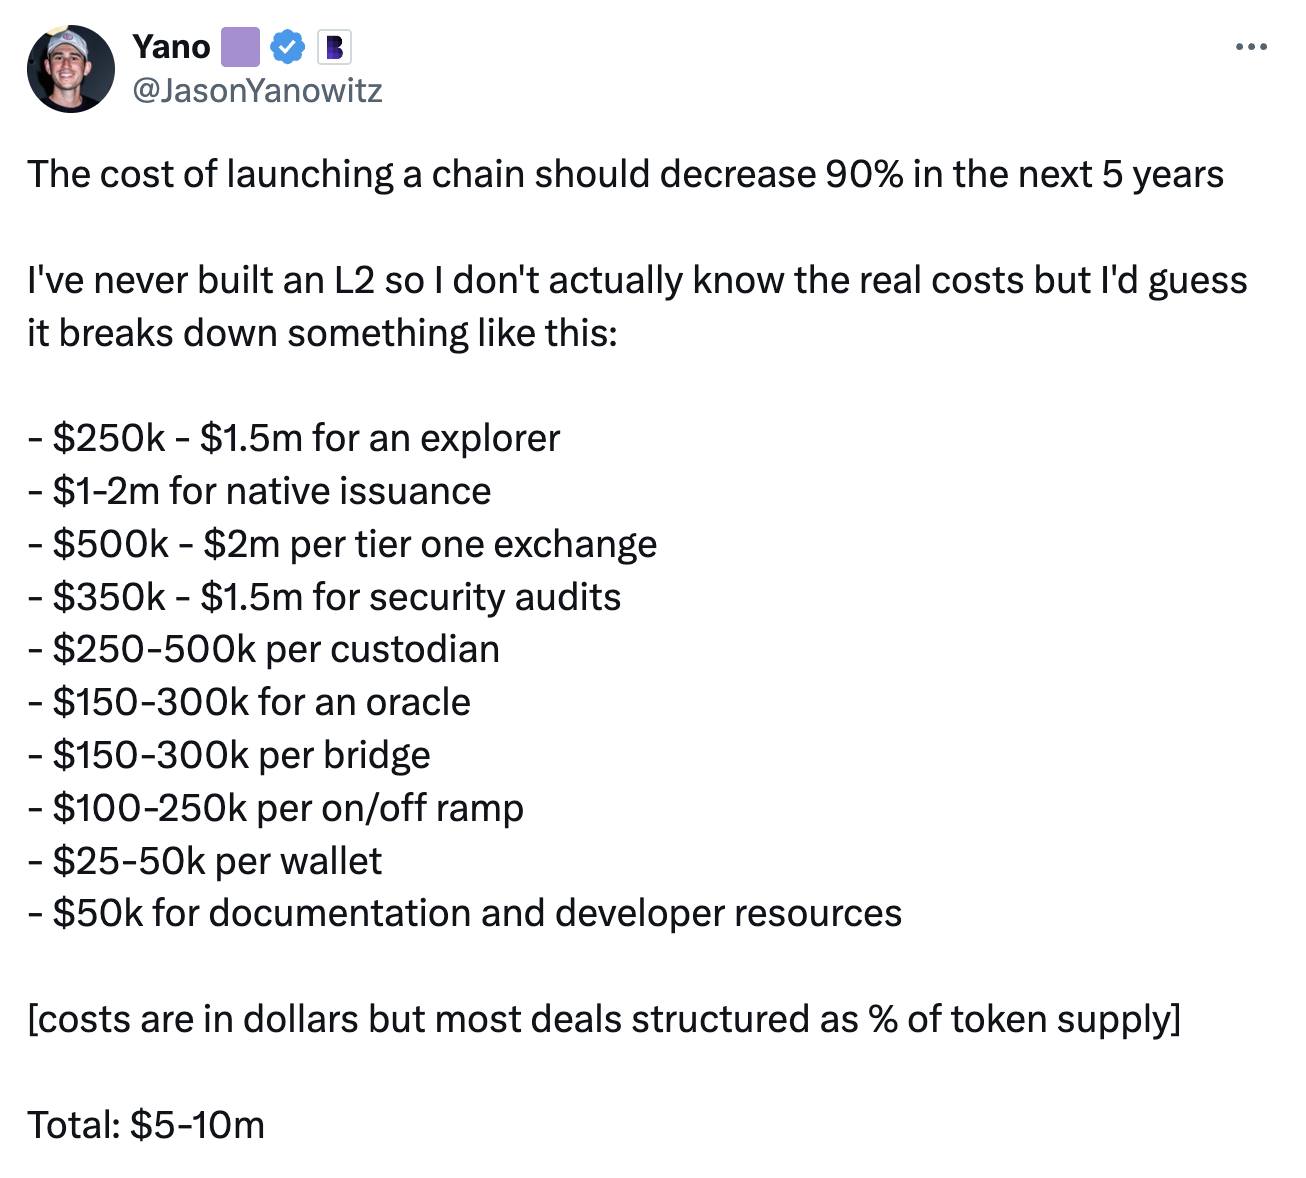Viewport: 1306px width, 1178px height.
Task: Click the '$250k - $1.5m for an explorer' line
Action: (294, 438)
